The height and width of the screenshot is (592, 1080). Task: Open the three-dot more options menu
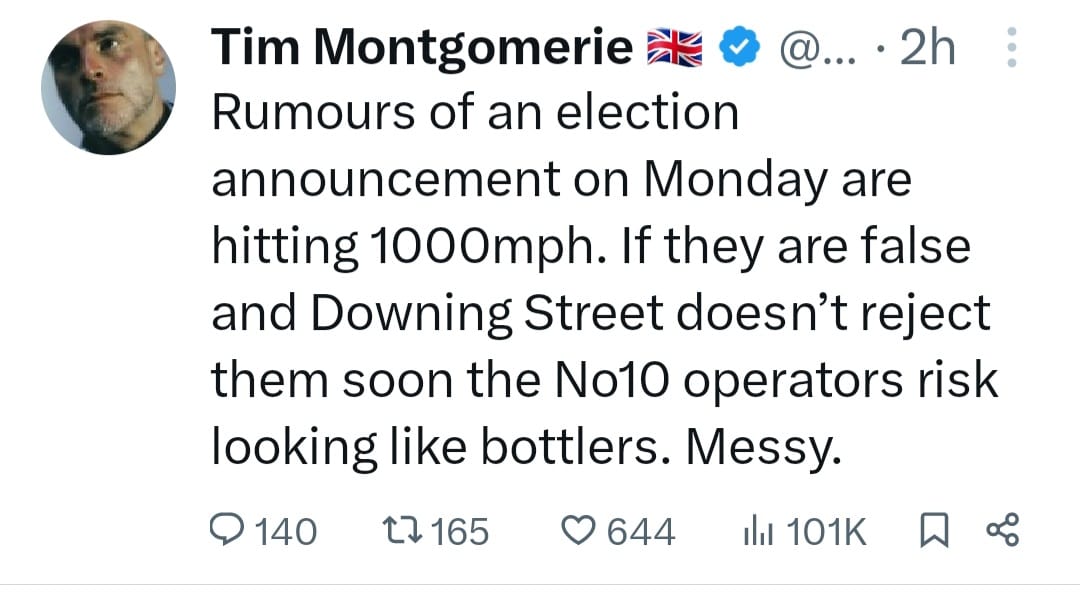(1011, 48)
